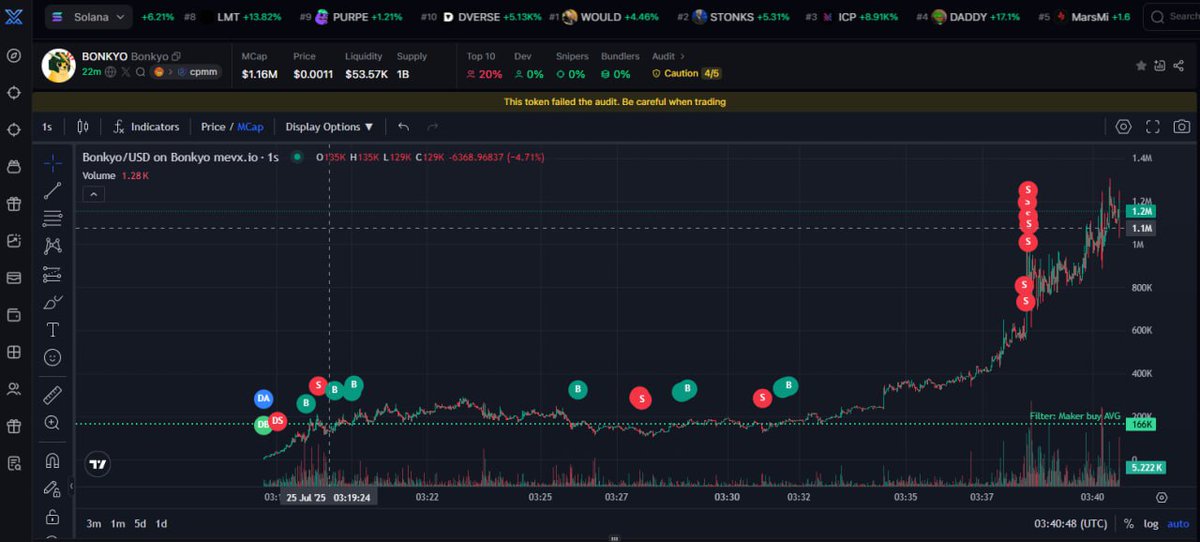Open the token X (Twitter) link

[125, 72]
